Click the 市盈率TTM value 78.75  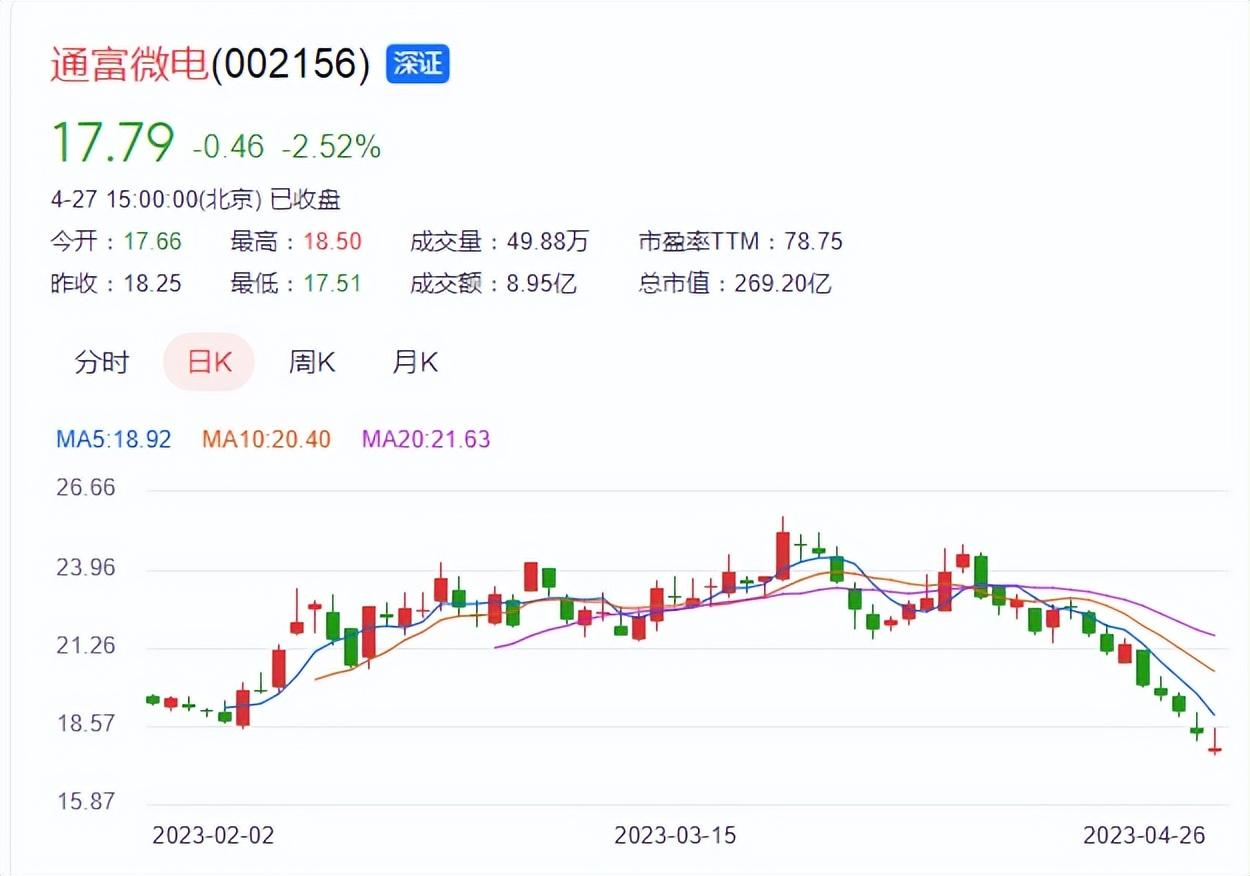point(814,242)
